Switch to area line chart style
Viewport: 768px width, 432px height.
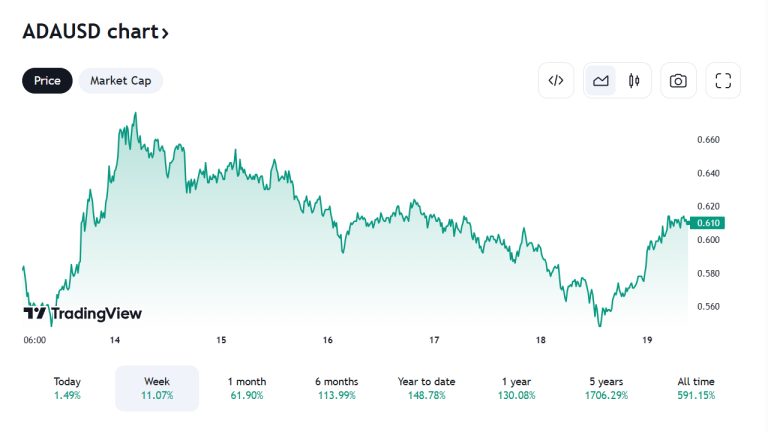[601, 81]
